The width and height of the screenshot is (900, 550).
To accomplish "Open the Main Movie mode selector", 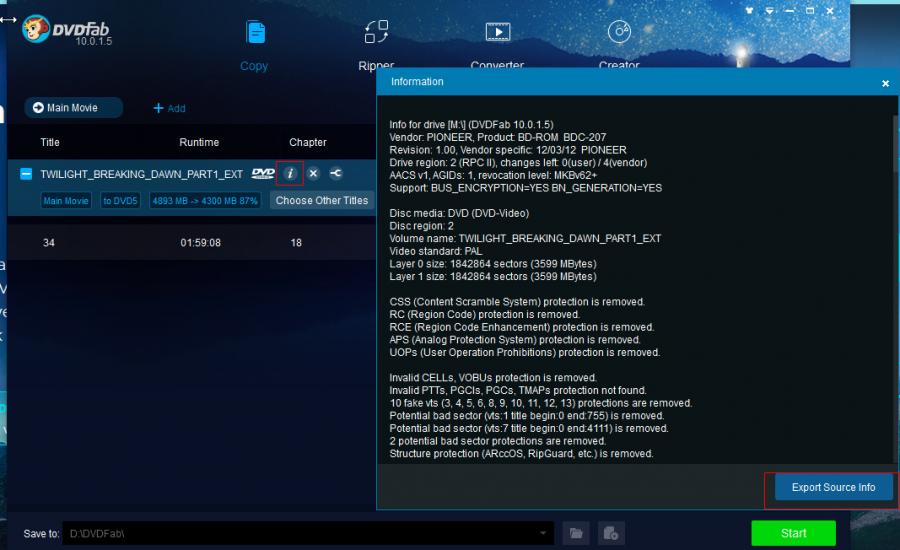I will (73, 107).
